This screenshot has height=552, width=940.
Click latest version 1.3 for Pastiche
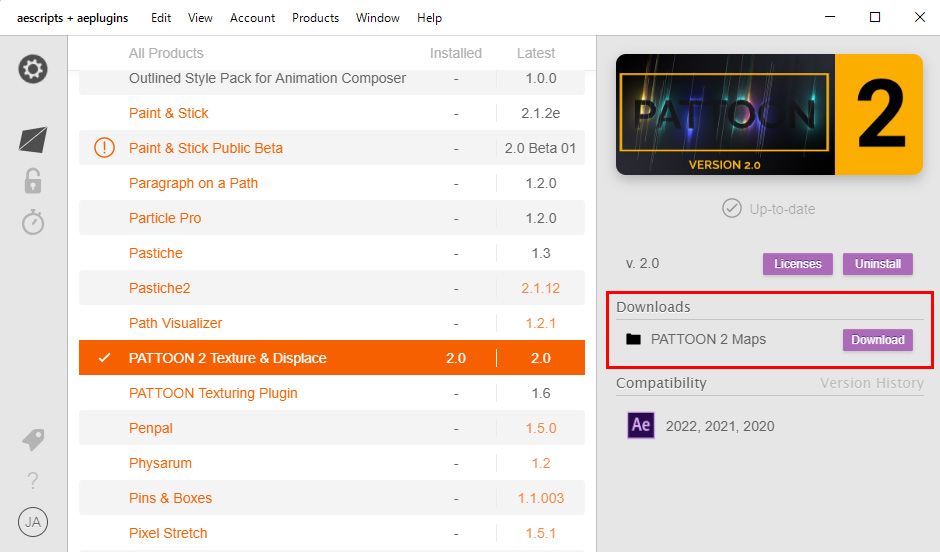(541, 253)
